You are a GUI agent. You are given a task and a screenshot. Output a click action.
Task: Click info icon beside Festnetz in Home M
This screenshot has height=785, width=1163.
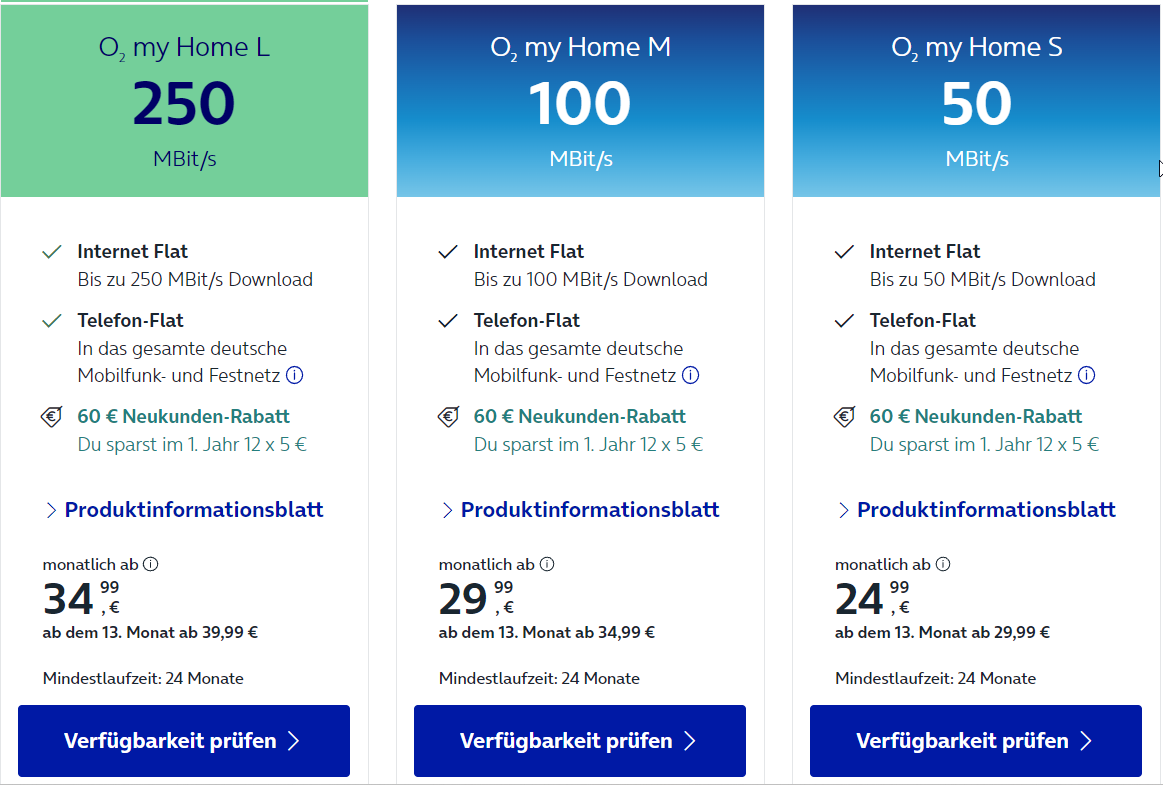[691, 375]
